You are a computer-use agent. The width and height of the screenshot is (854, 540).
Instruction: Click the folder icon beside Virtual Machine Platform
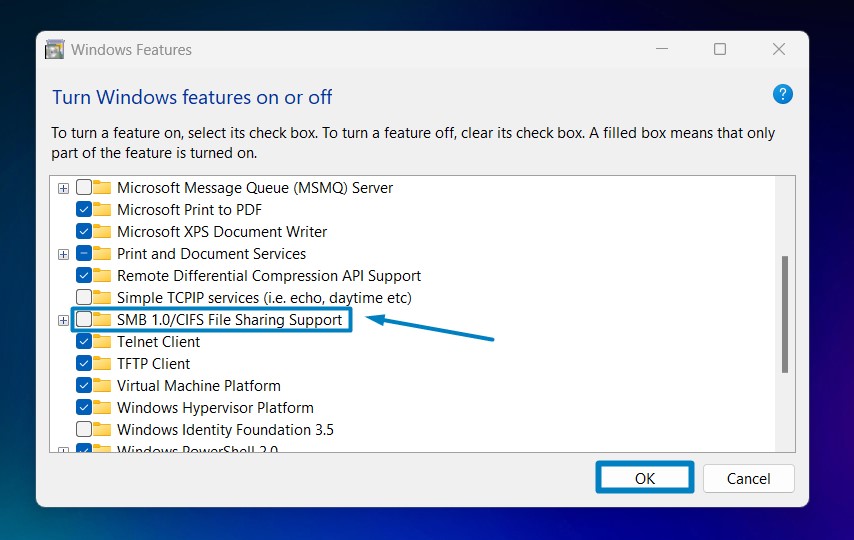click(x=102, y=385)
